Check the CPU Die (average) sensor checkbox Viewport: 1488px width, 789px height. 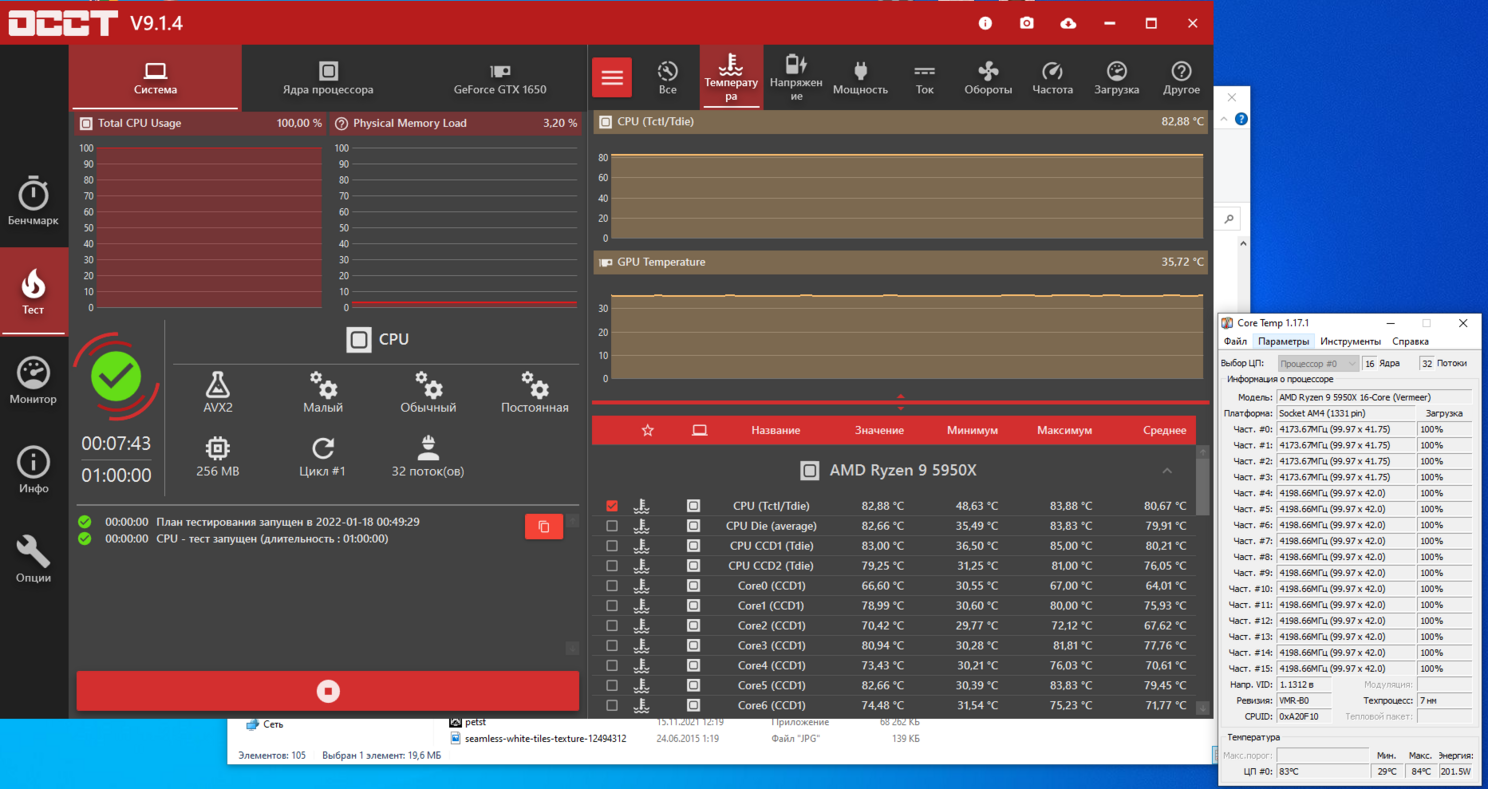pyautogui.click(x=612, y=526)
